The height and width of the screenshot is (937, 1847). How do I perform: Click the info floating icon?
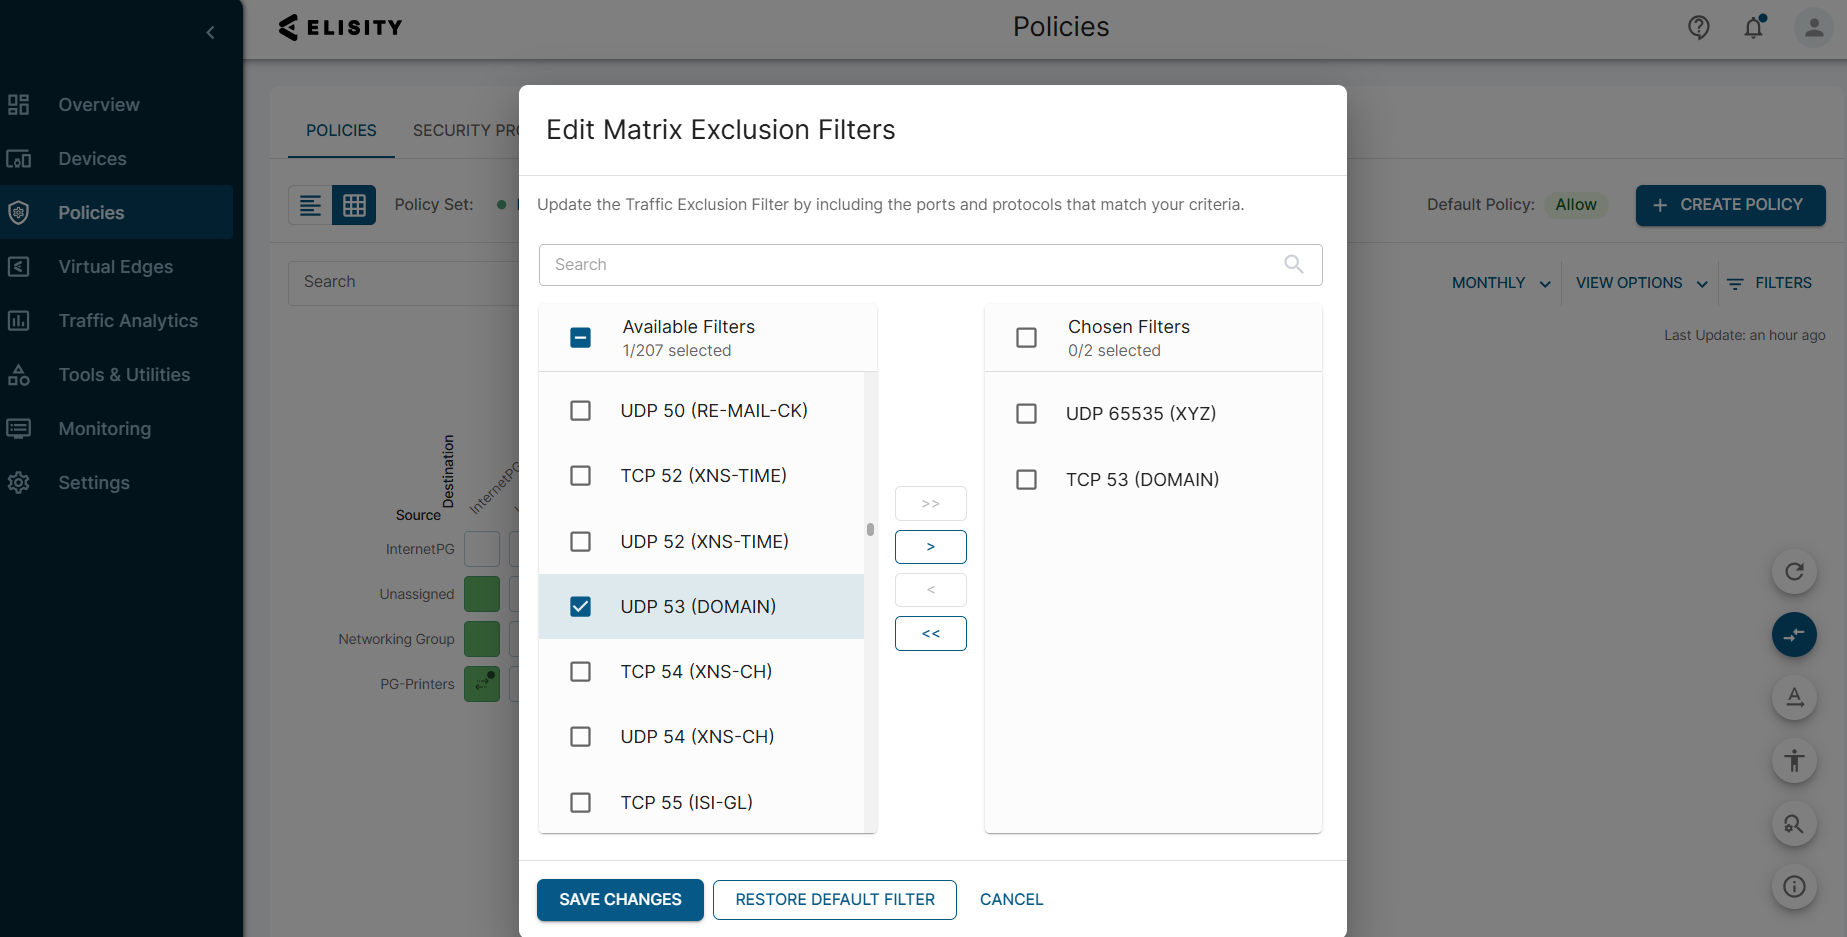(x=1794, y=886)
